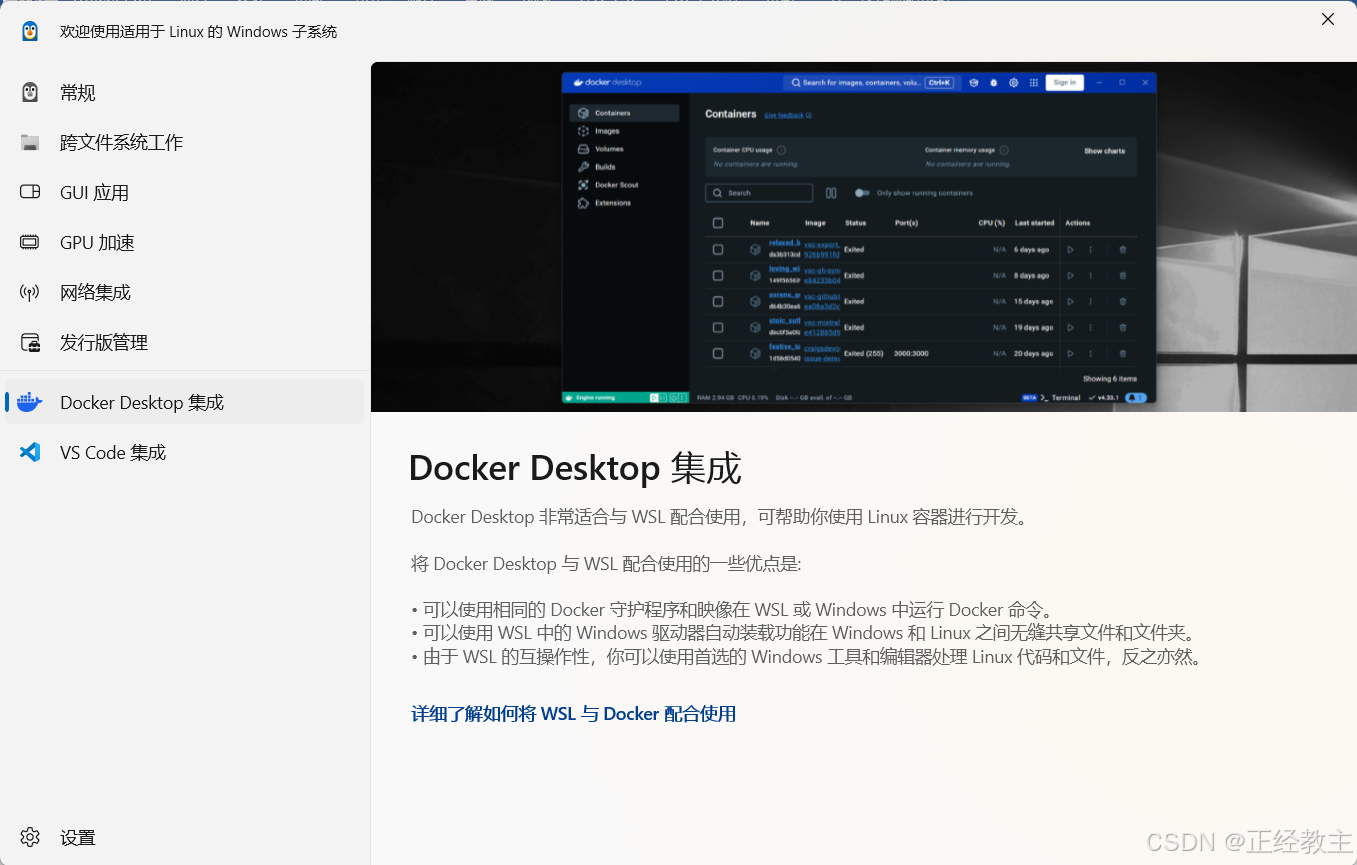
Task: Click the GUI 应用 window icon
Action: (x=30, y=192)
